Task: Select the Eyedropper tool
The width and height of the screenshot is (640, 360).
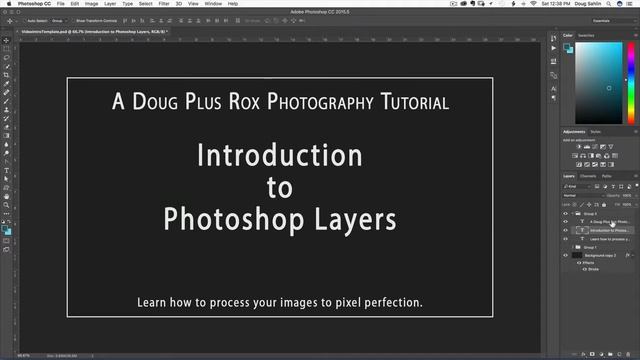Action: (x=6, y=84)
